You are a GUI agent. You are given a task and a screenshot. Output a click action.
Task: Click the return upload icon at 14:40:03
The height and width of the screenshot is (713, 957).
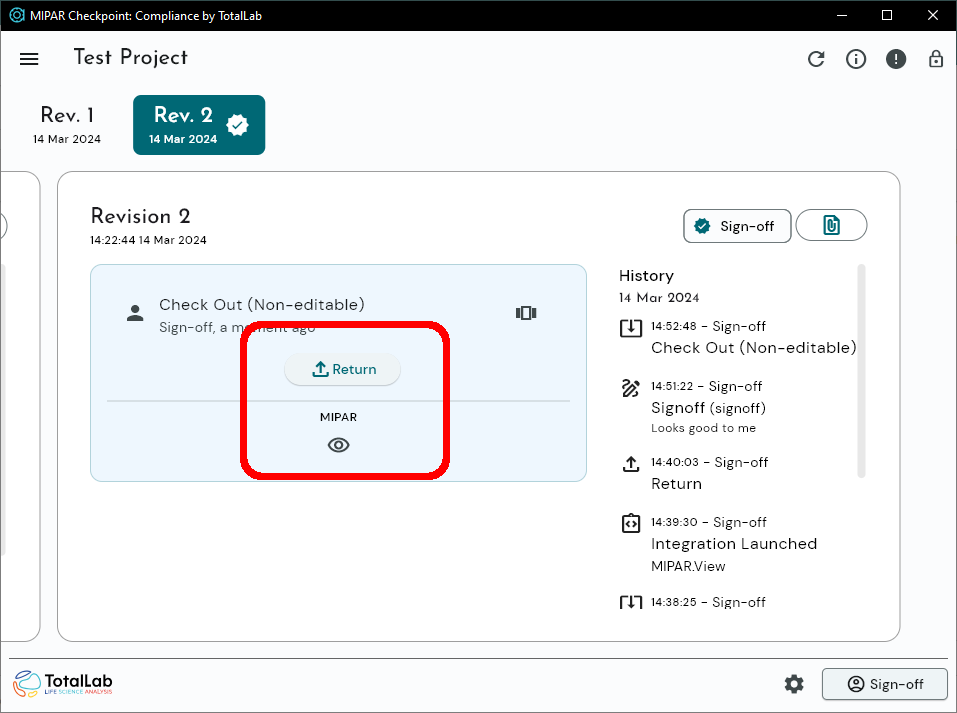630,464
